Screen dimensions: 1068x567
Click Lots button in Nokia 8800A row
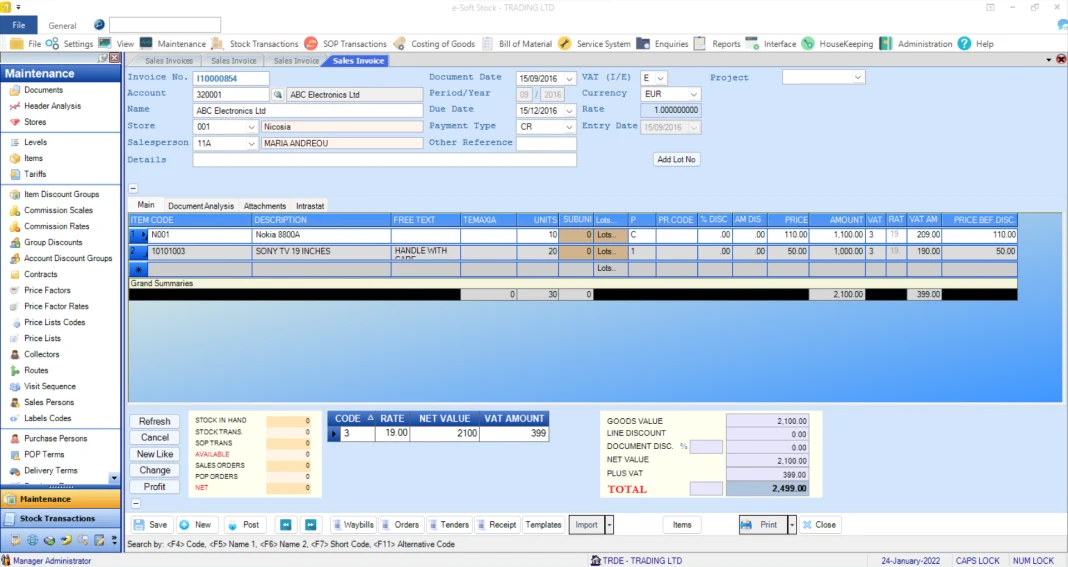(x=610, y=235)
